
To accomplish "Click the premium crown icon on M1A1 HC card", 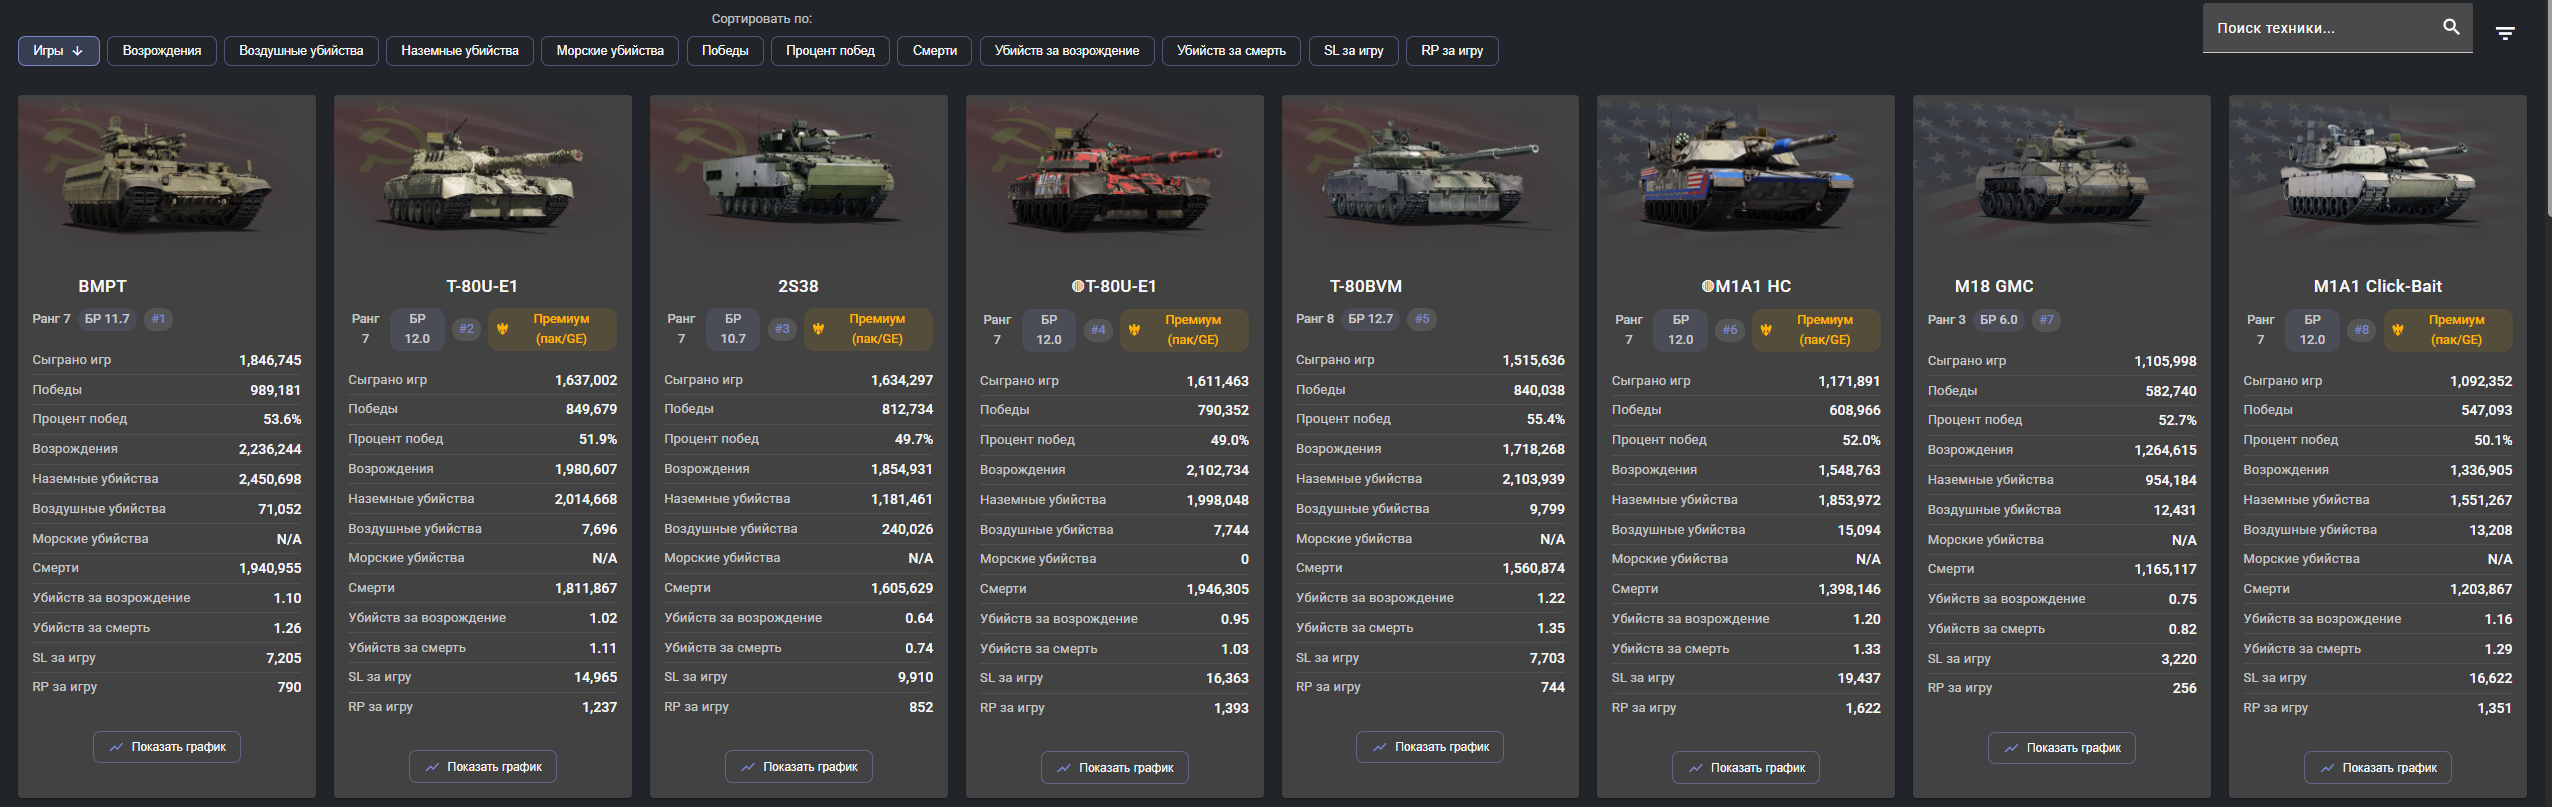I will (1767, 330).
